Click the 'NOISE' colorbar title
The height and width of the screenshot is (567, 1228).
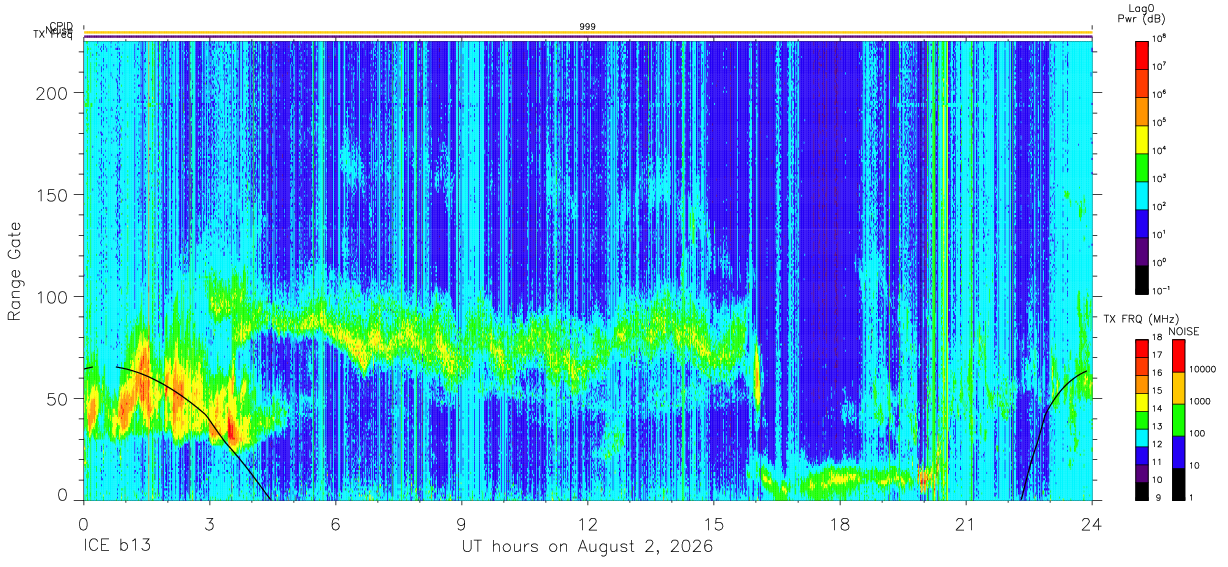1183,331
